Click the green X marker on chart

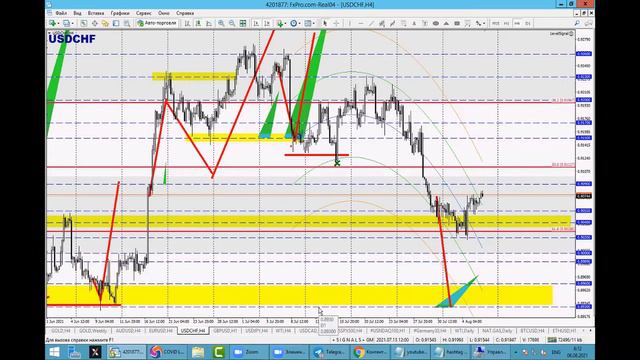[x=337, y=163]
